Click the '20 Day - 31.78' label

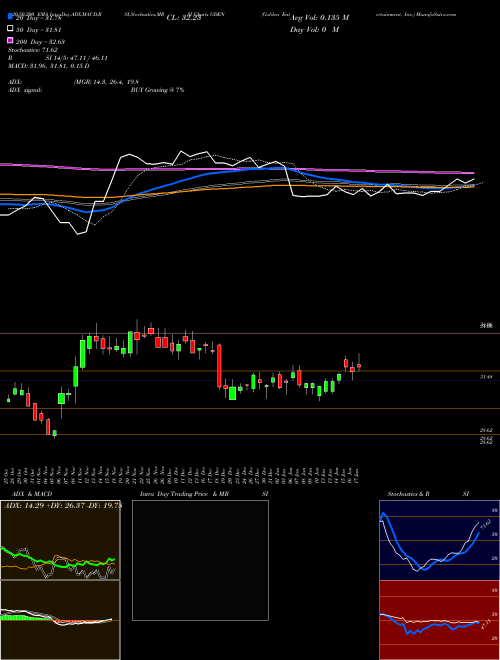point(39,18)
